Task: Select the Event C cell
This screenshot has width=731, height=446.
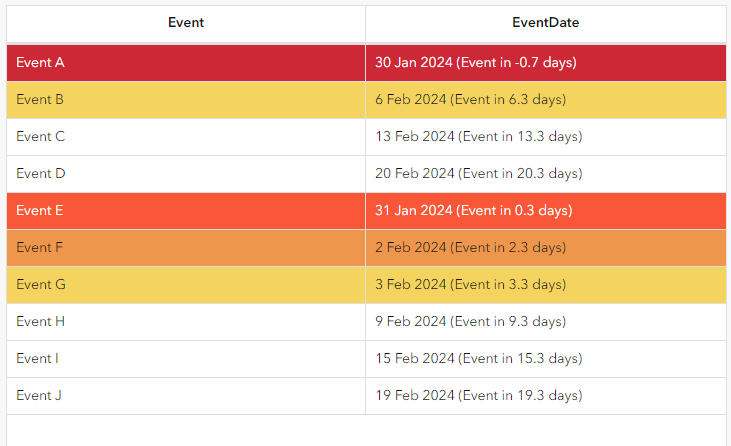Action: (x=41, y=137)
